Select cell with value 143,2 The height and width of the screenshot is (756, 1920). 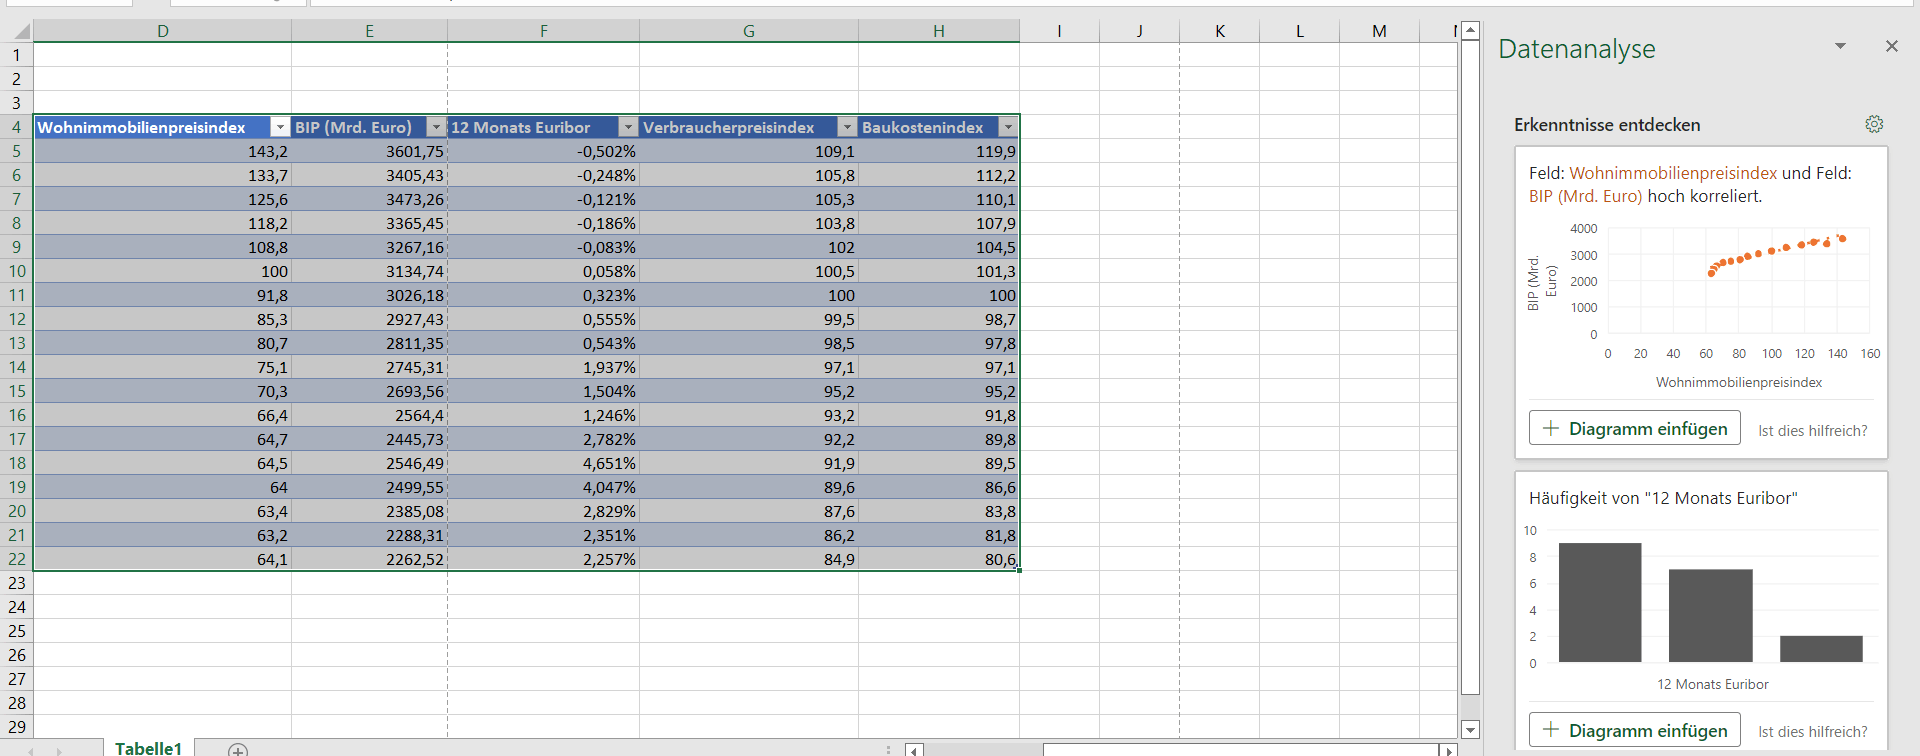pos(163,151)
